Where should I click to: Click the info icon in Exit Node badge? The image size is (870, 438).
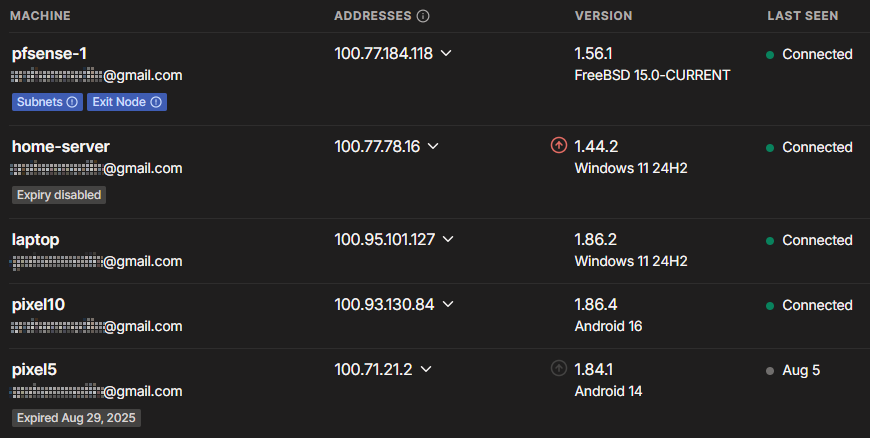pos(156,102)
